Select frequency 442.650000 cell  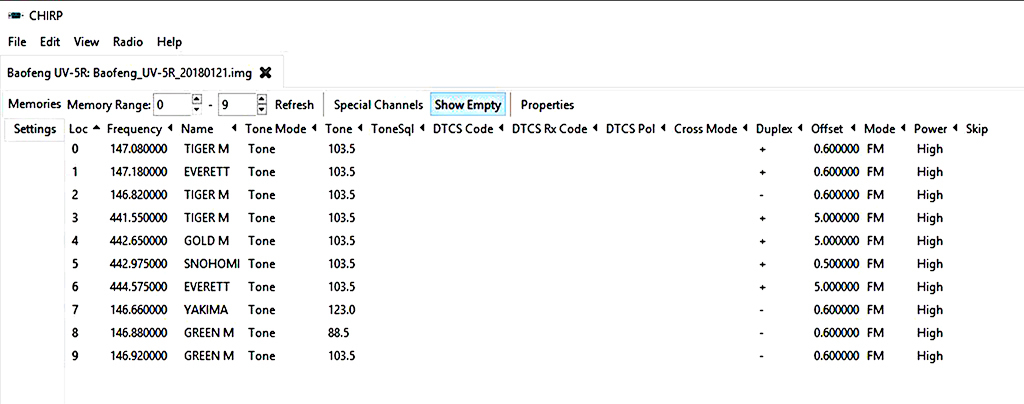138,241
